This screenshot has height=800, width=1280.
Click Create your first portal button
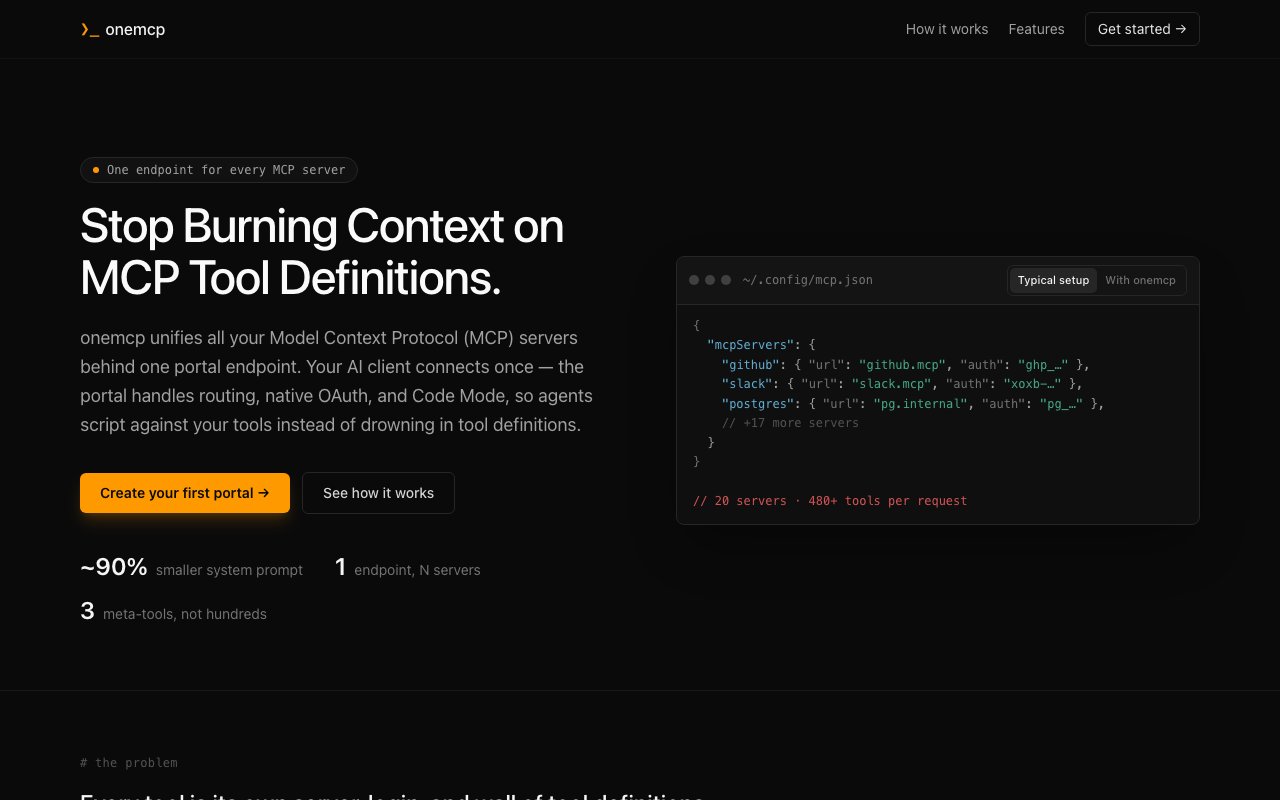click(x=185, y=493)
